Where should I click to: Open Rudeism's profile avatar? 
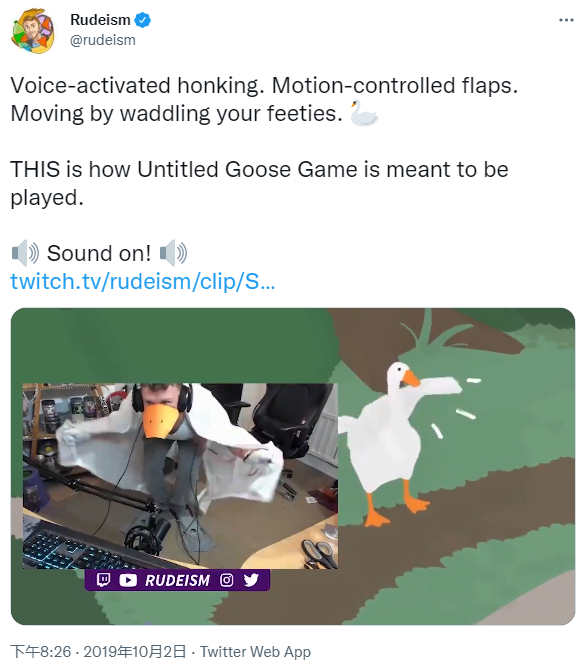[33, 30]
